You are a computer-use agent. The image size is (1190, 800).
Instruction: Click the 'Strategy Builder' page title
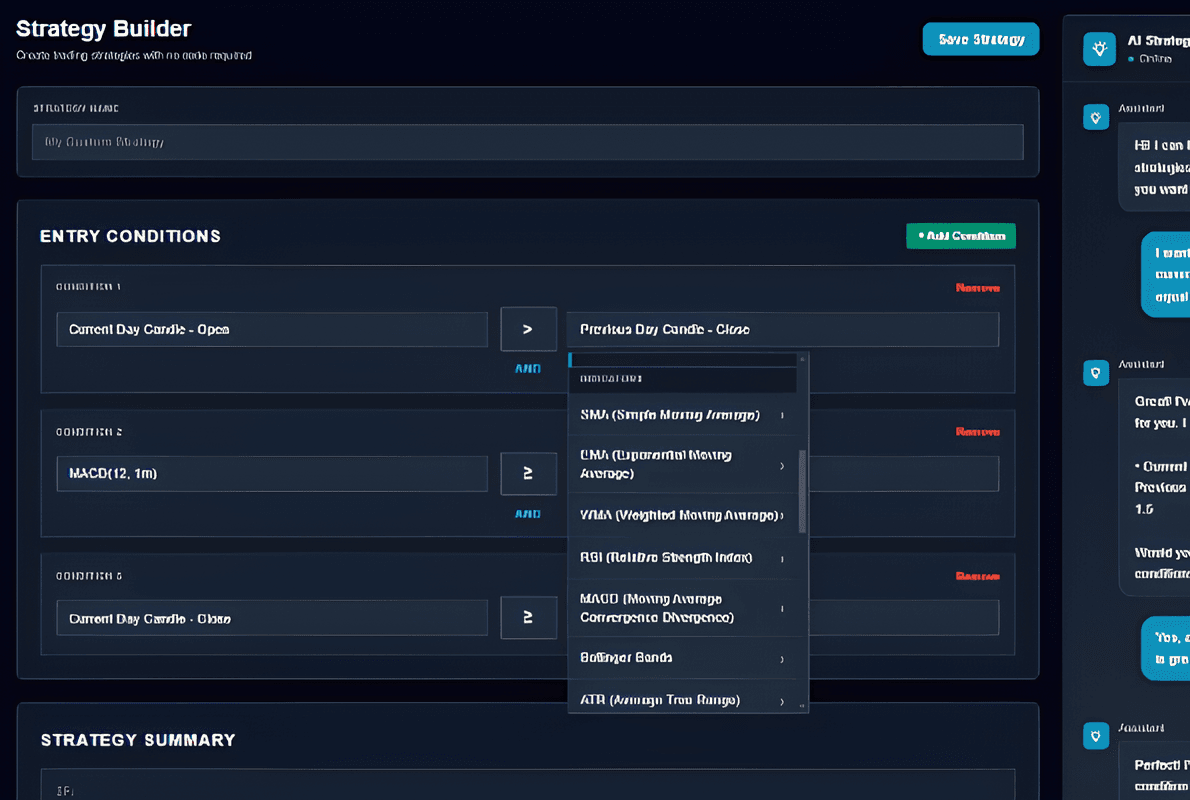coord(103,29)
